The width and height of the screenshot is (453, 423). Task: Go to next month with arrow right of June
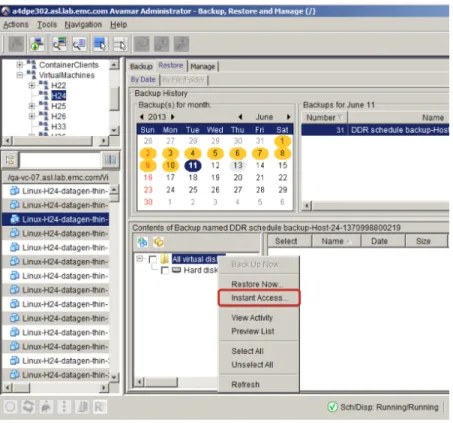tap(288, 117)
